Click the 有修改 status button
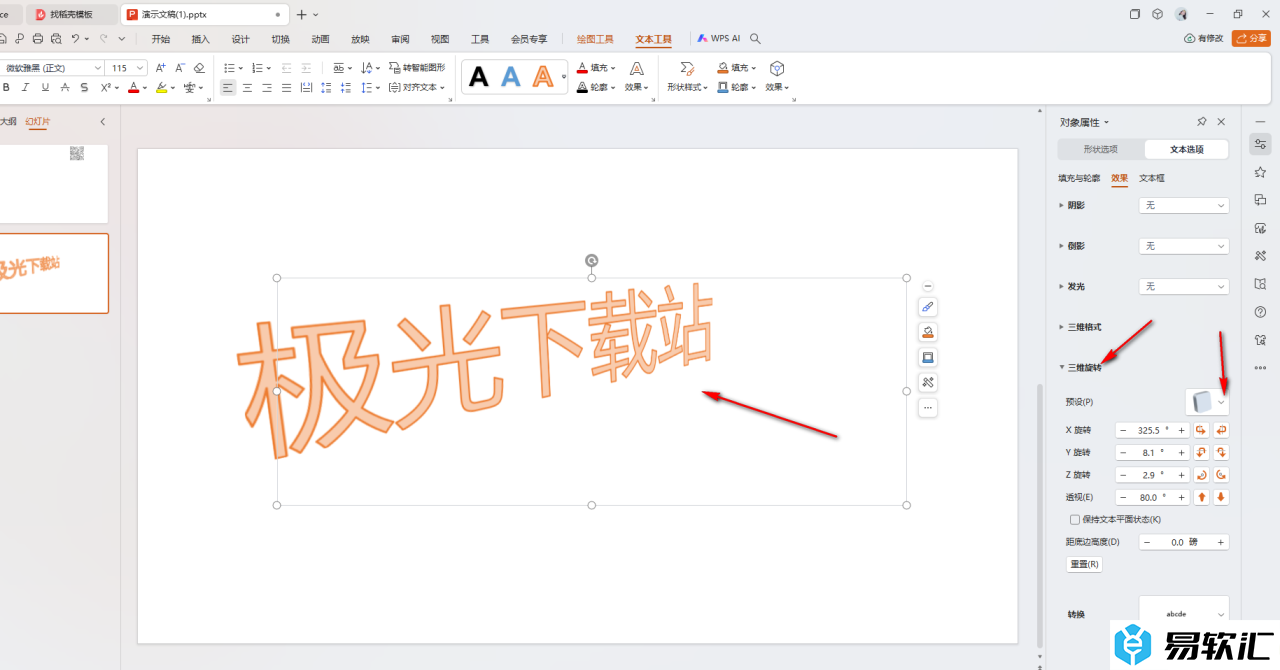Screen dimensions: 1280x670 click(1203, 38)
